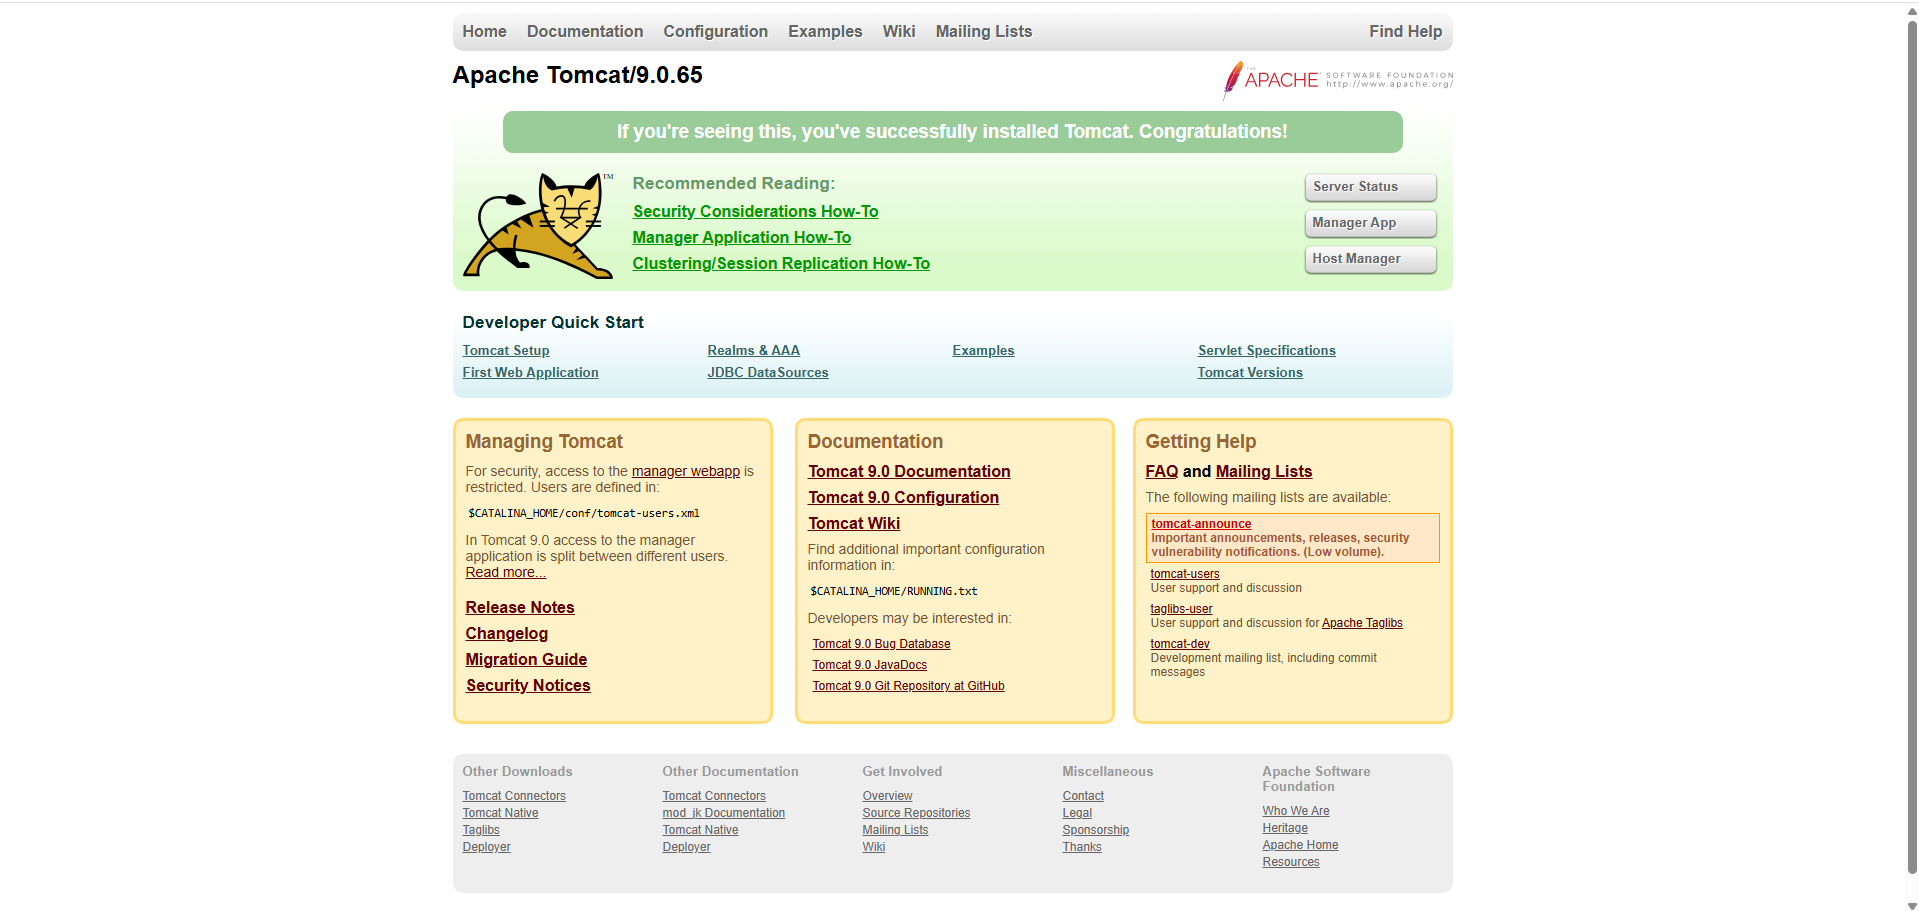Open the Host Manager button
This screenshot has height=911, width=1919.
point(1370,259)
